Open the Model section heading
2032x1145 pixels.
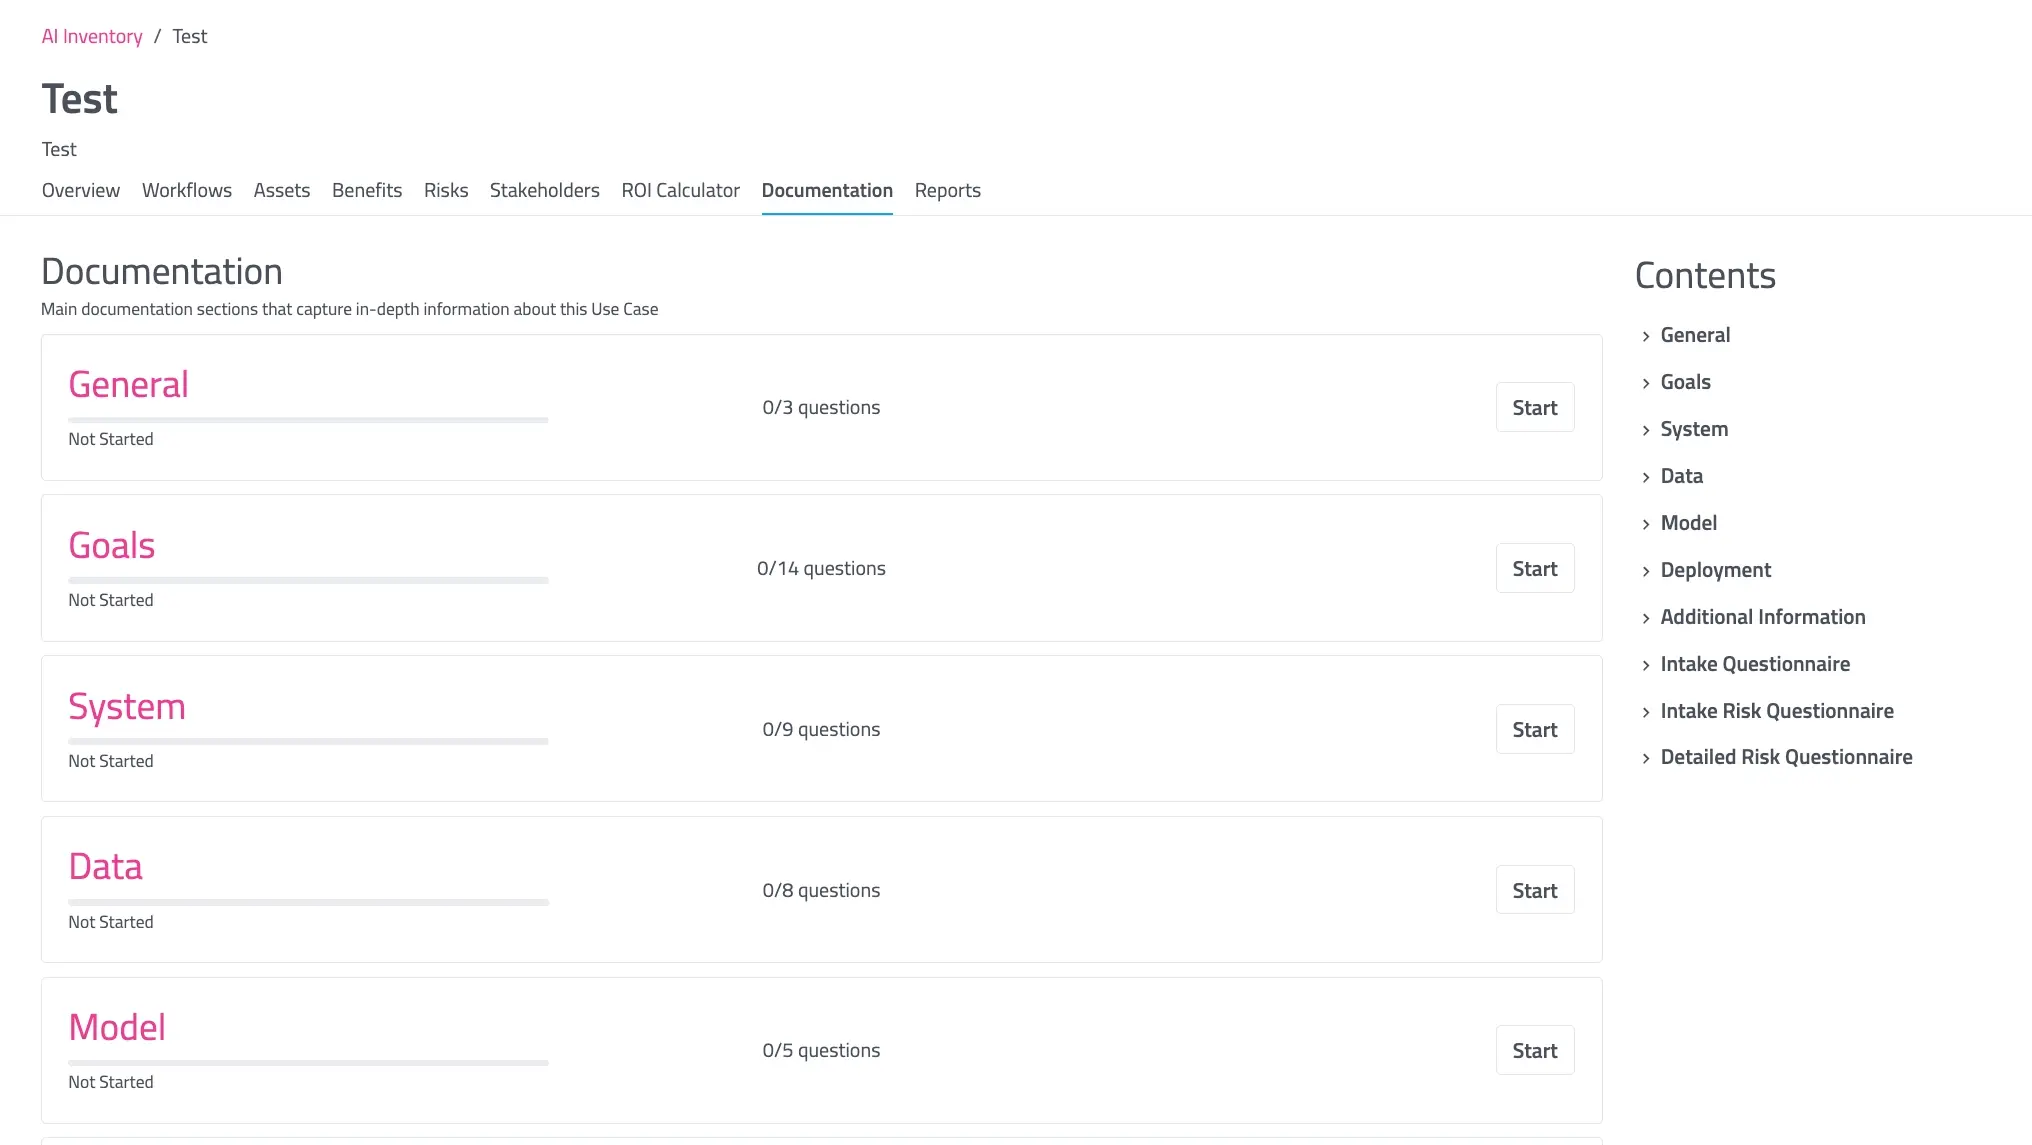(x=117, y=1028)
